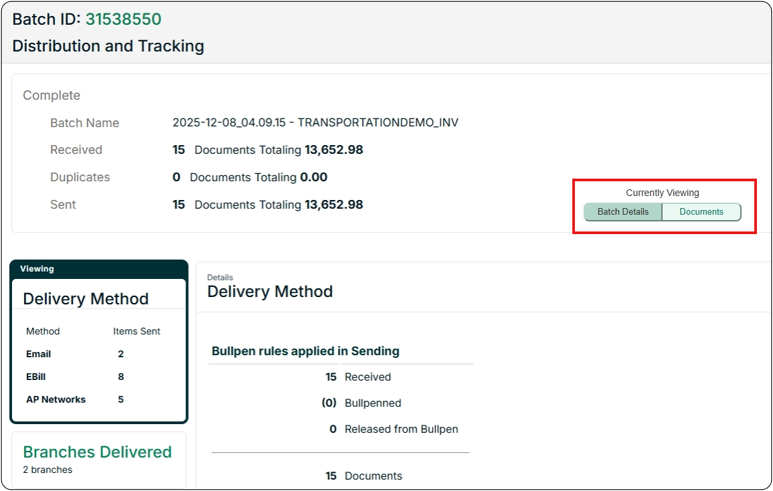Click the Received documents total 13,652.98
The width and height of the screenshot is (773, 491).
pos(333,150)
